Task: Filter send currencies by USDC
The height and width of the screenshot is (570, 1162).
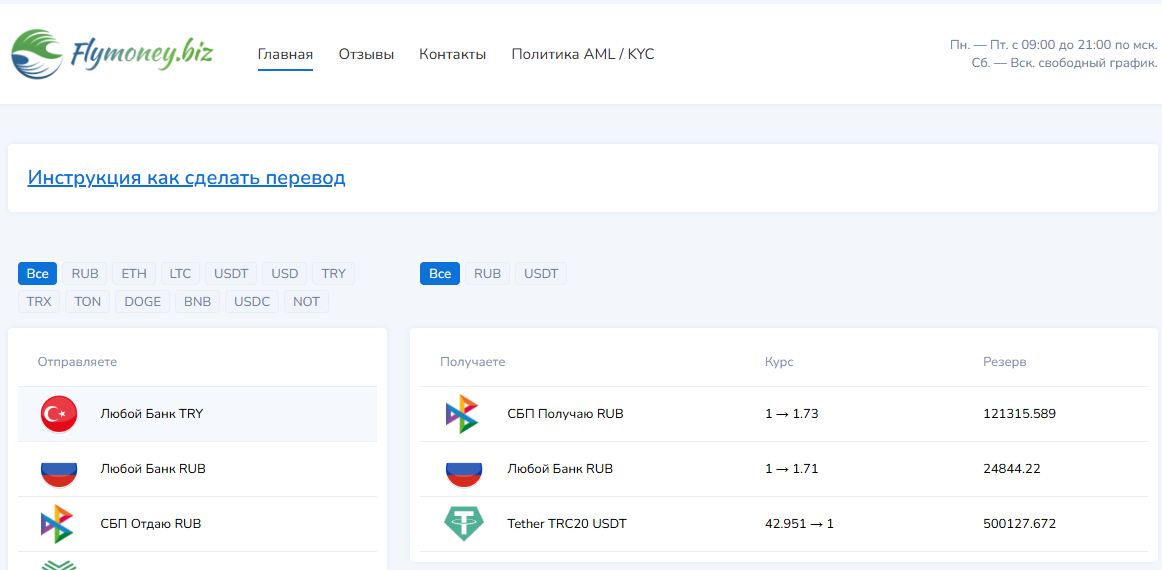Action: [252, 302]
